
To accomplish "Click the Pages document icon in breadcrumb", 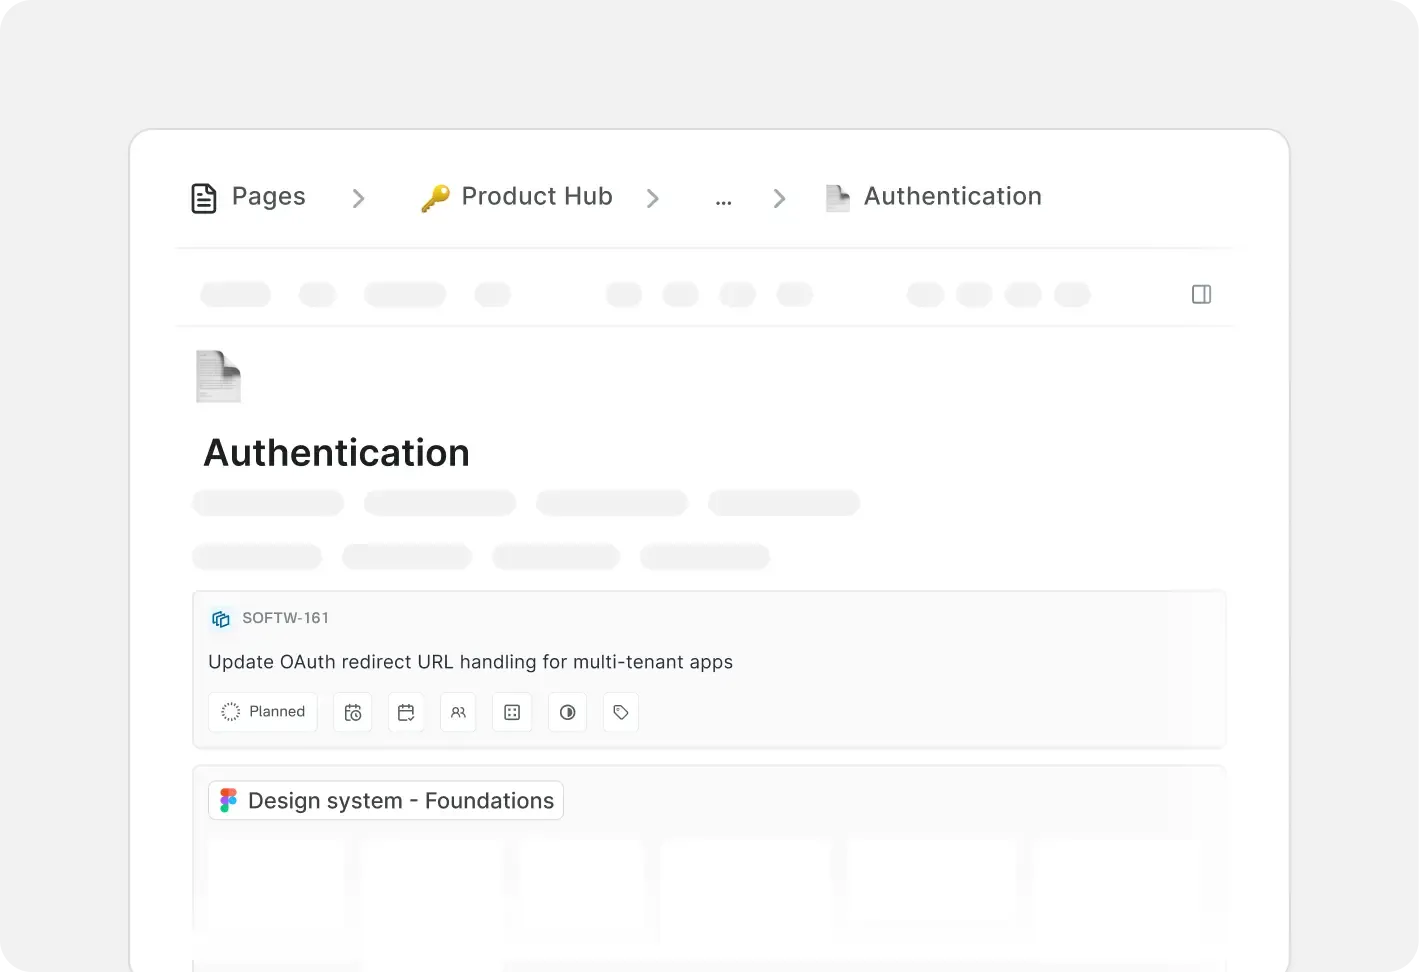I will click(204, 198).
